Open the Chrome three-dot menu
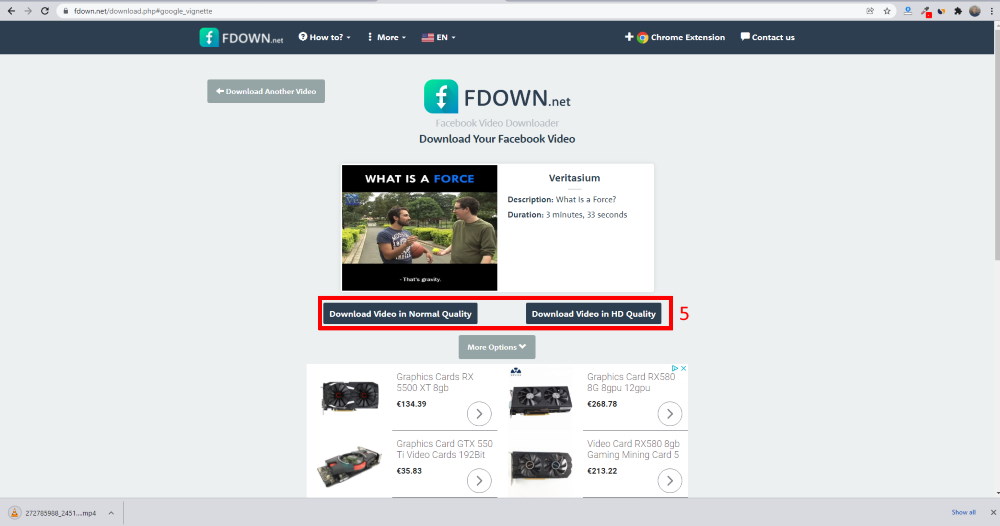 992,11
